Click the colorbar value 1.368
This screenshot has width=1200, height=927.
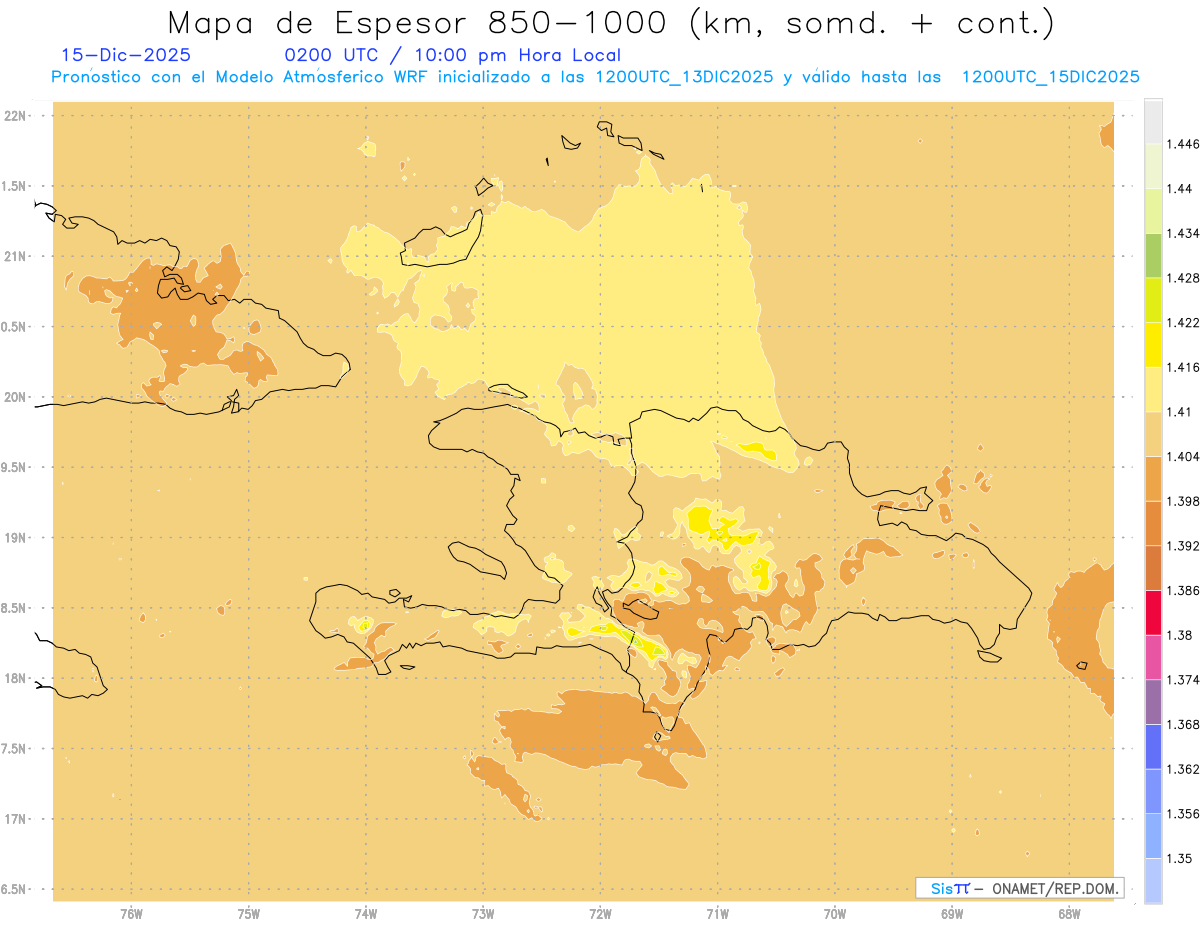(1183, 724)
